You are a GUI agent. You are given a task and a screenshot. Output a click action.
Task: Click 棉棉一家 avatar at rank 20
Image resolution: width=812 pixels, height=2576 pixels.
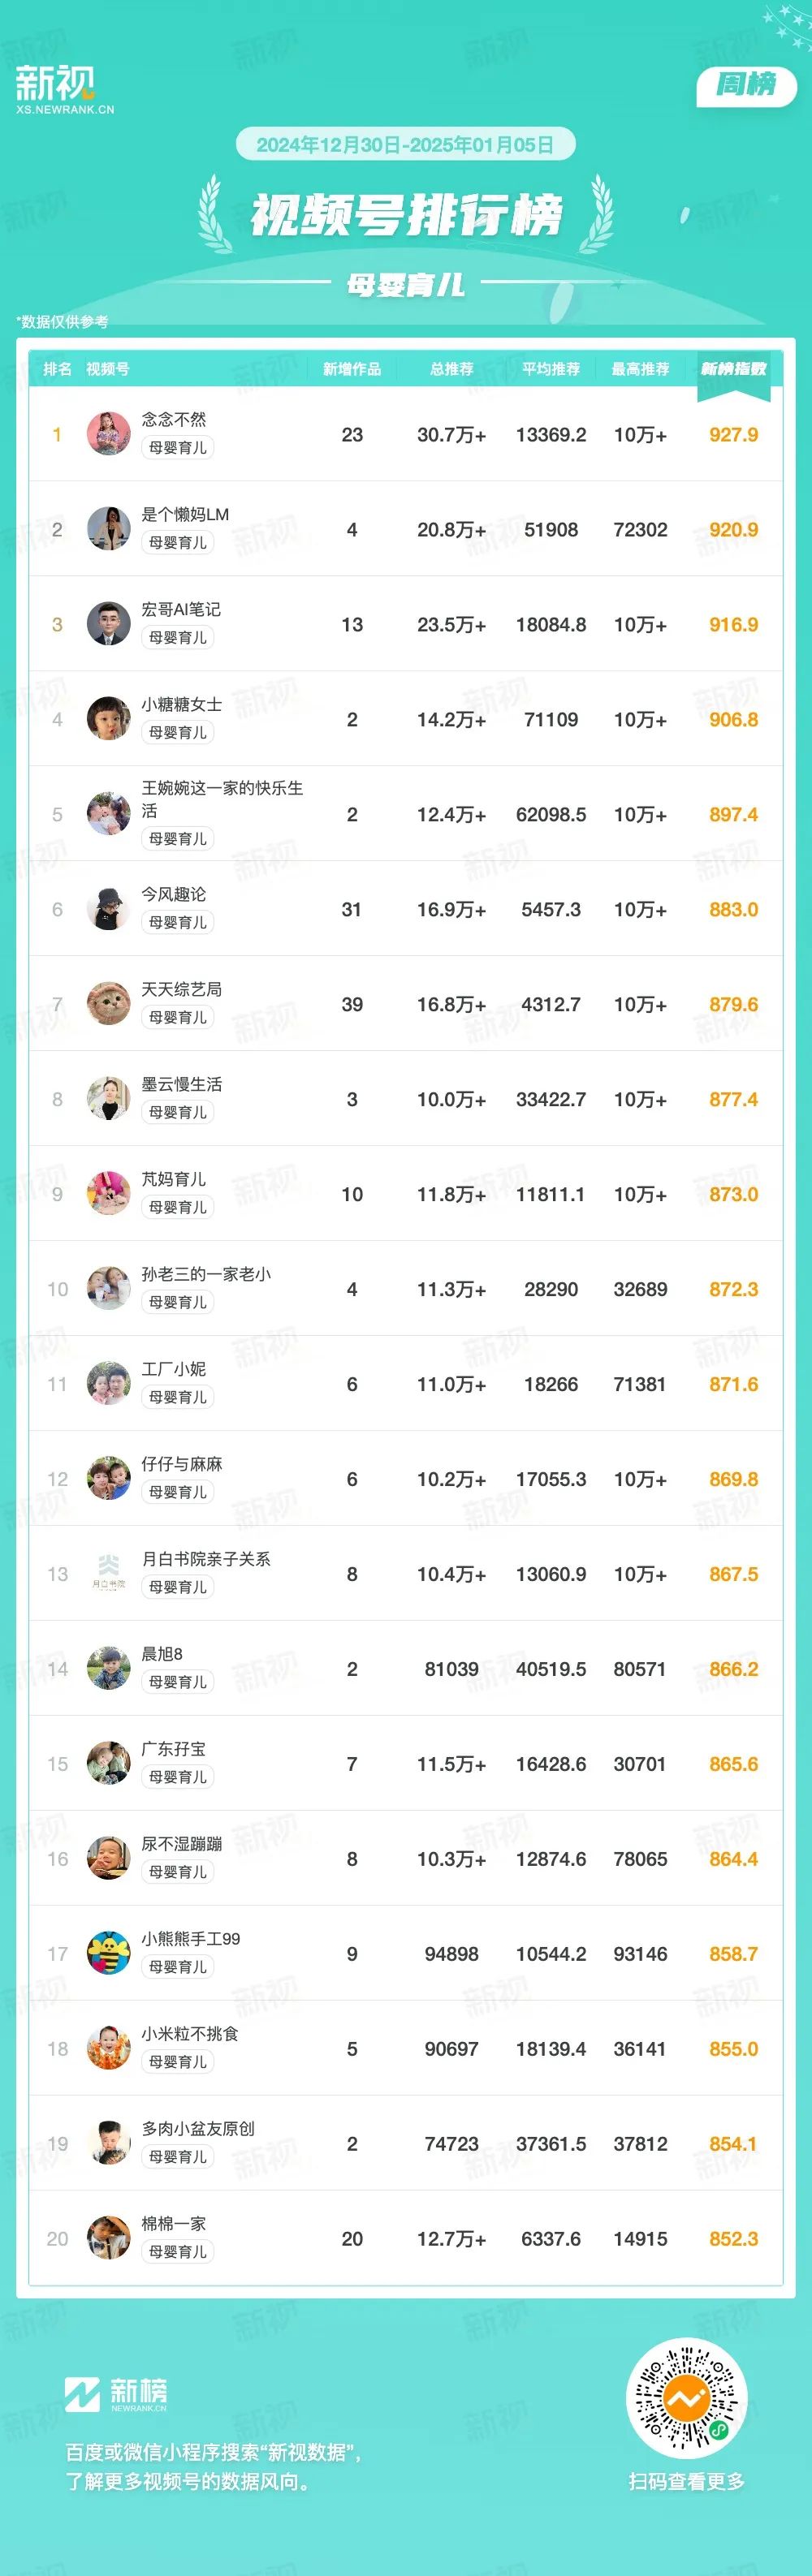click(x=108, y=2239)
